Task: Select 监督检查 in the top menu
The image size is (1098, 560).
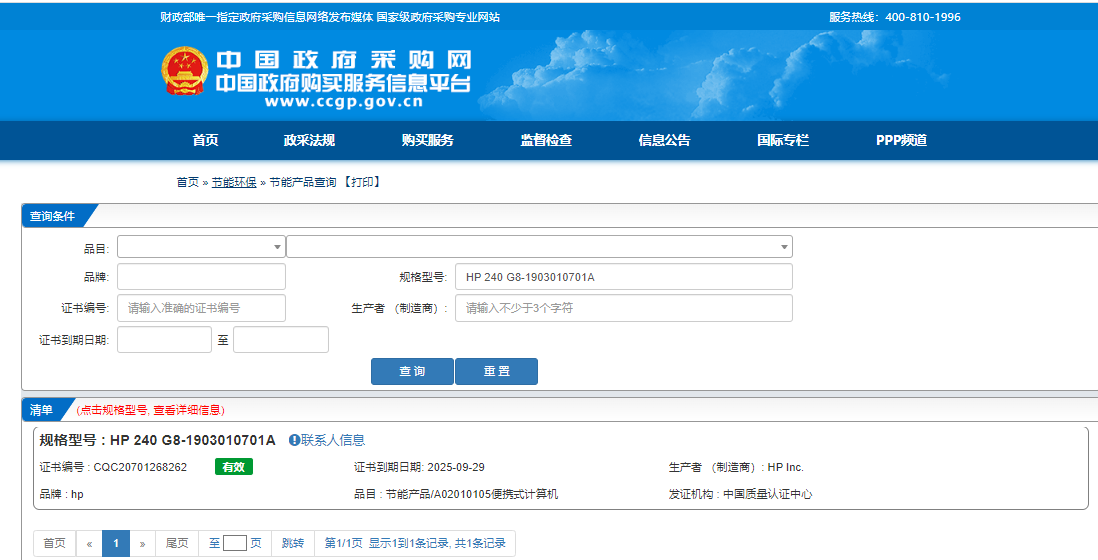Action: (546, 140)
